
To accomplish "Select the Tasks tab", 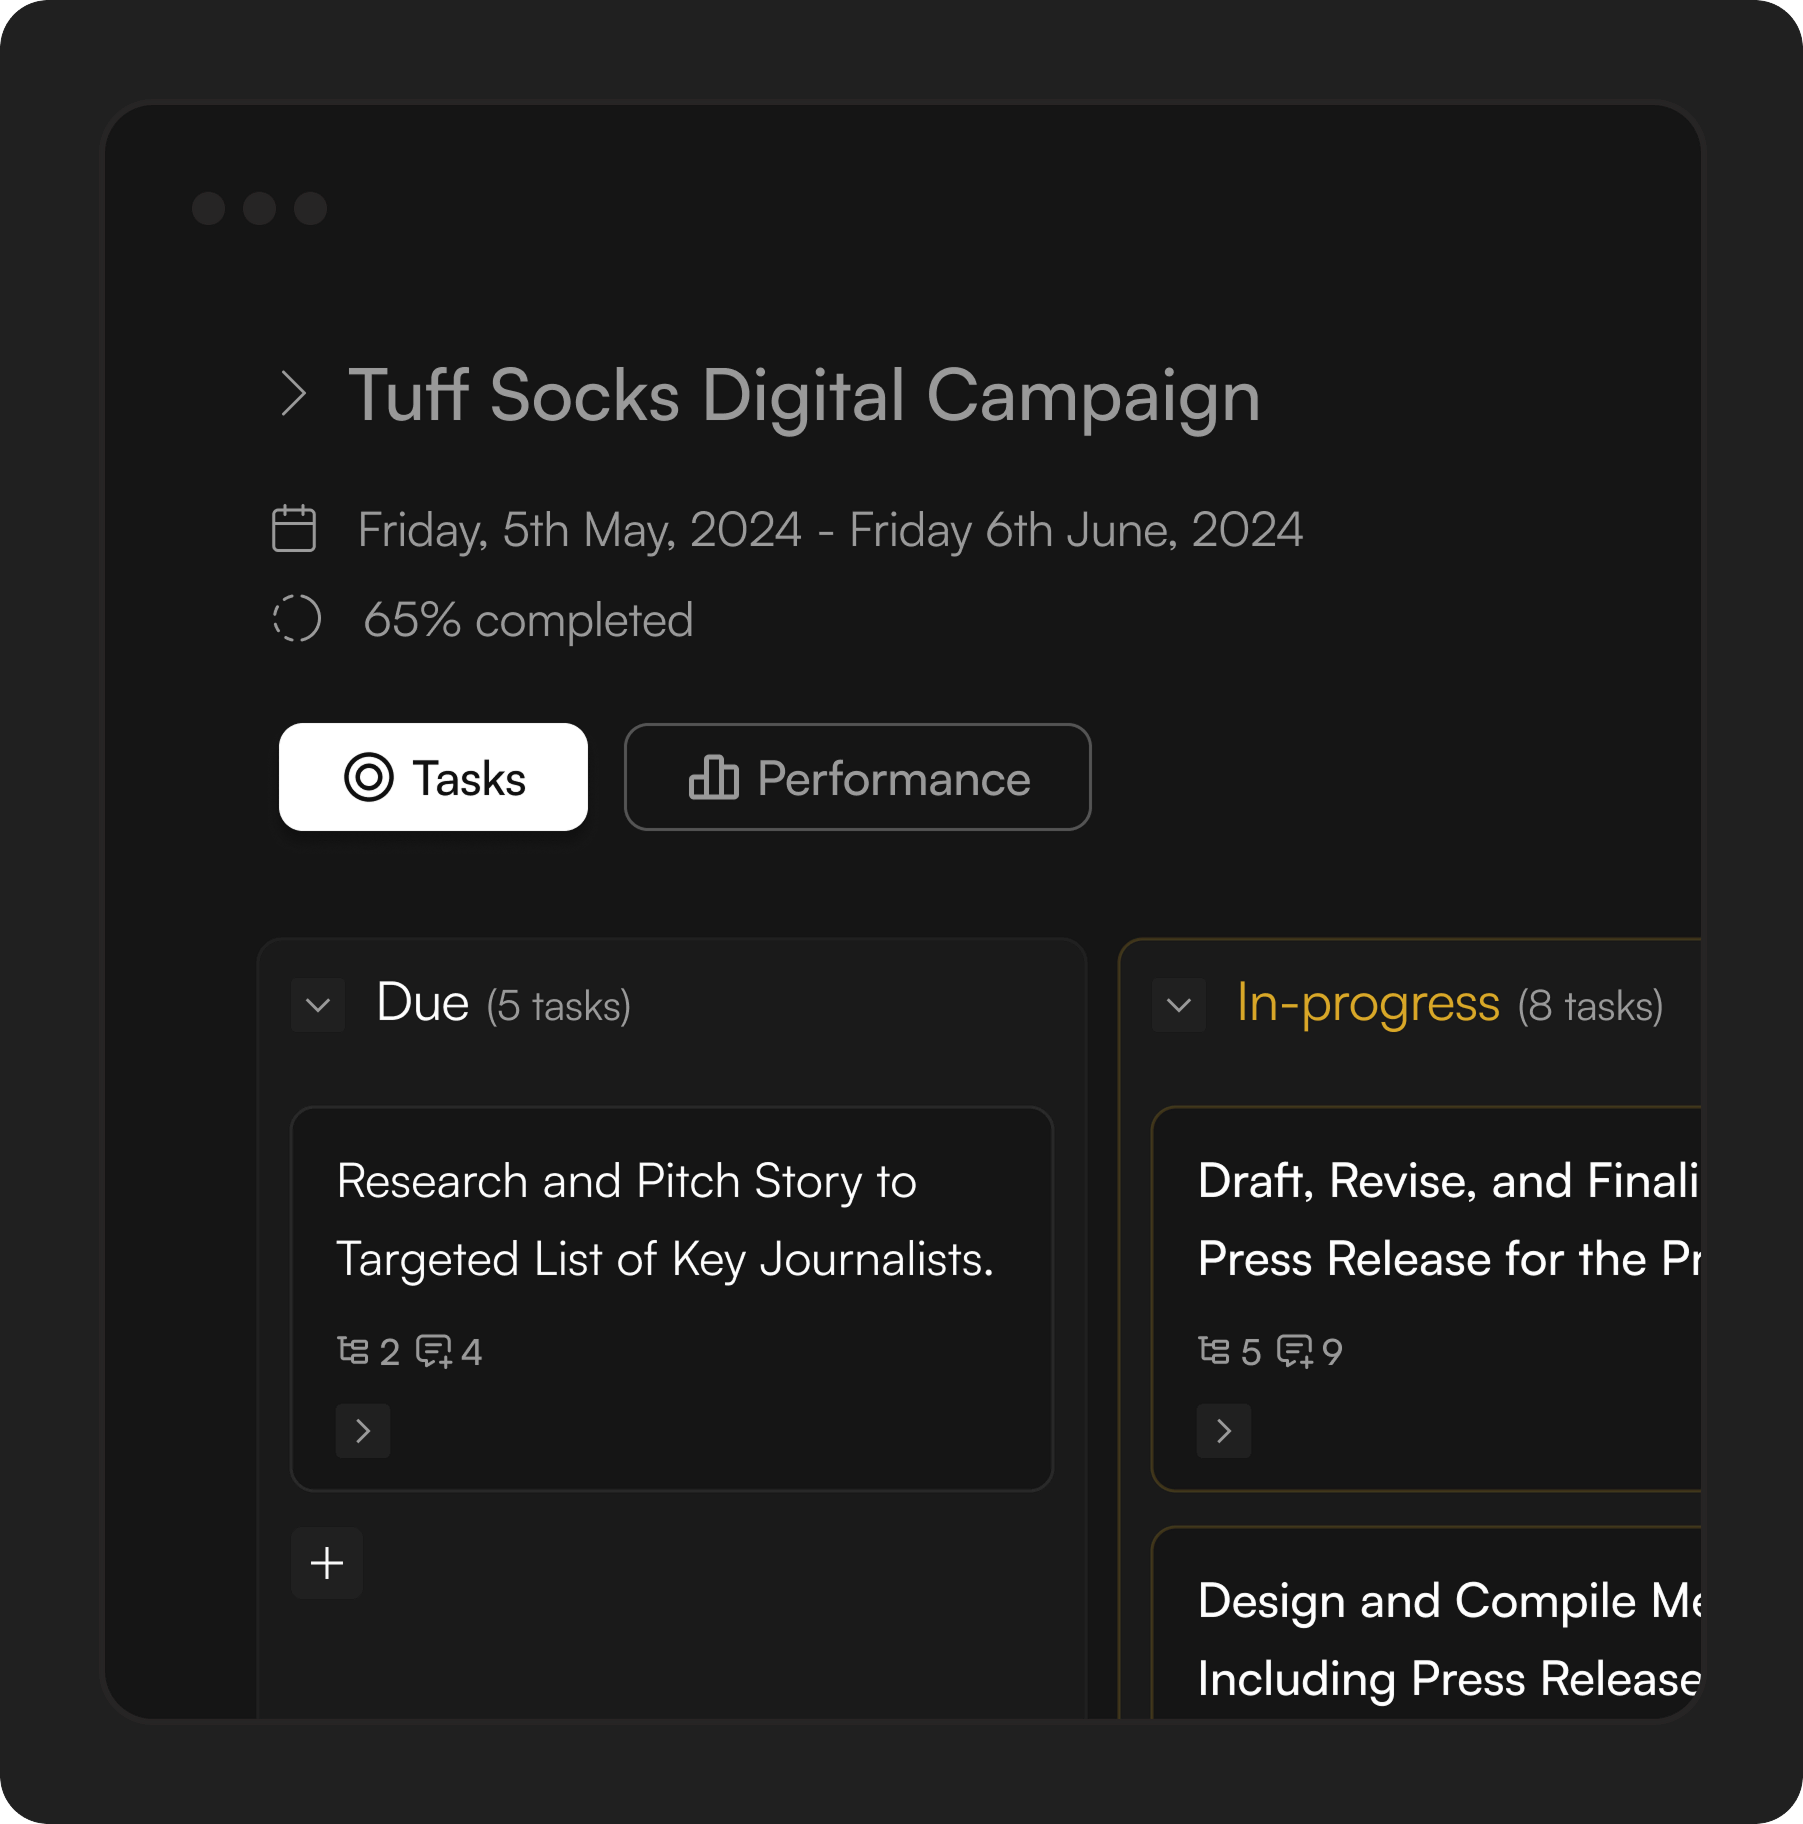I will click(x=433, y=778).
